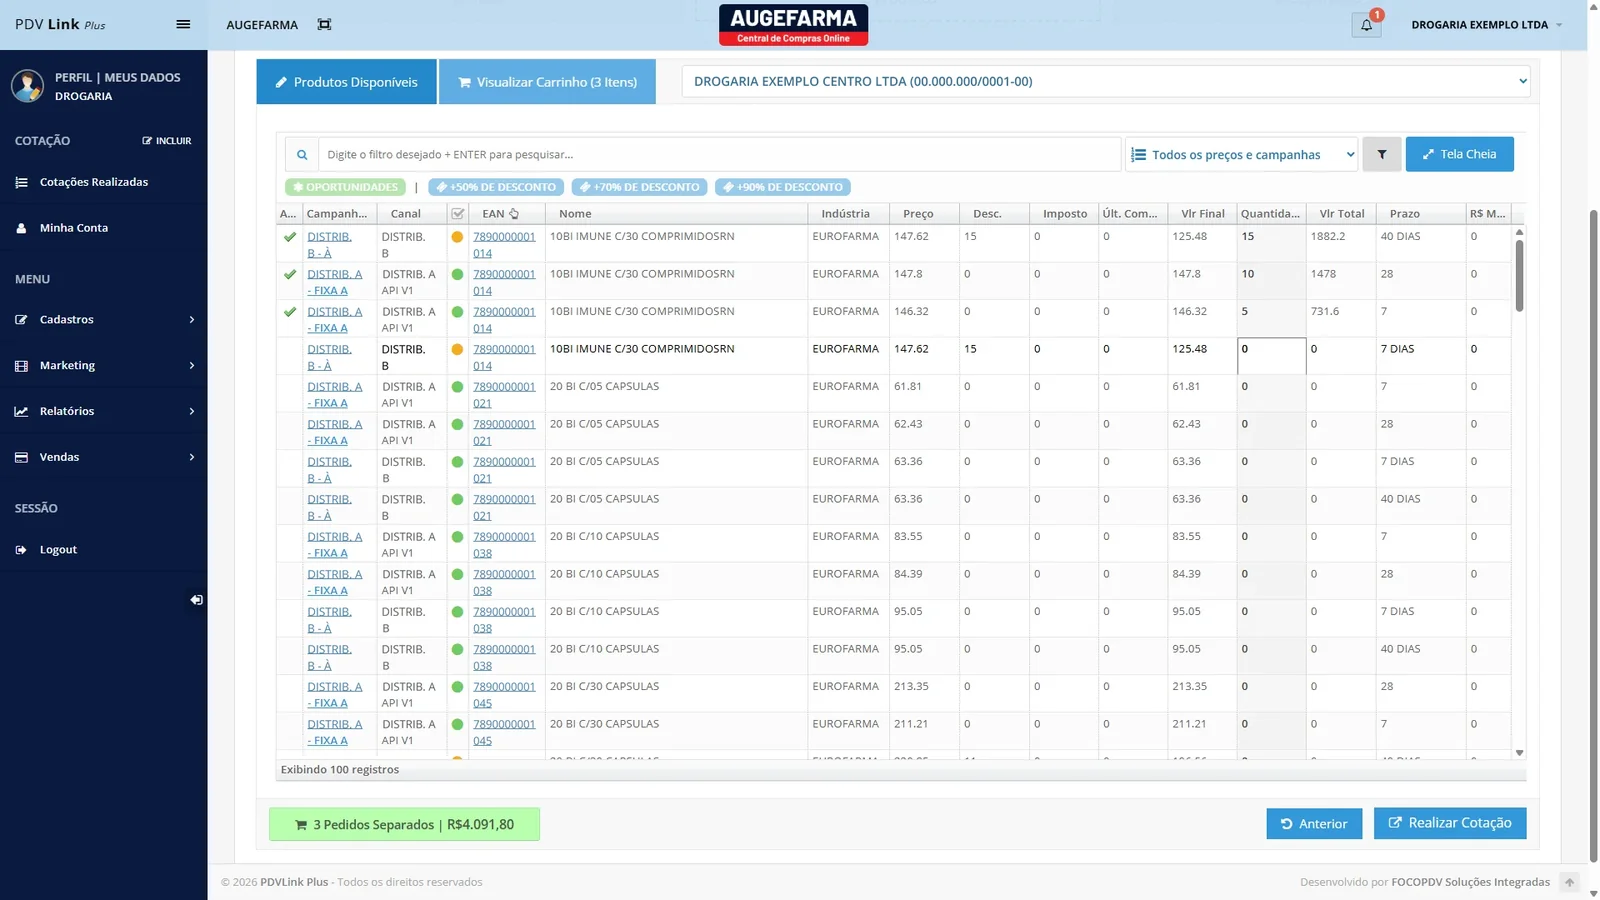Click the user profile avatar

pos(28,86)
